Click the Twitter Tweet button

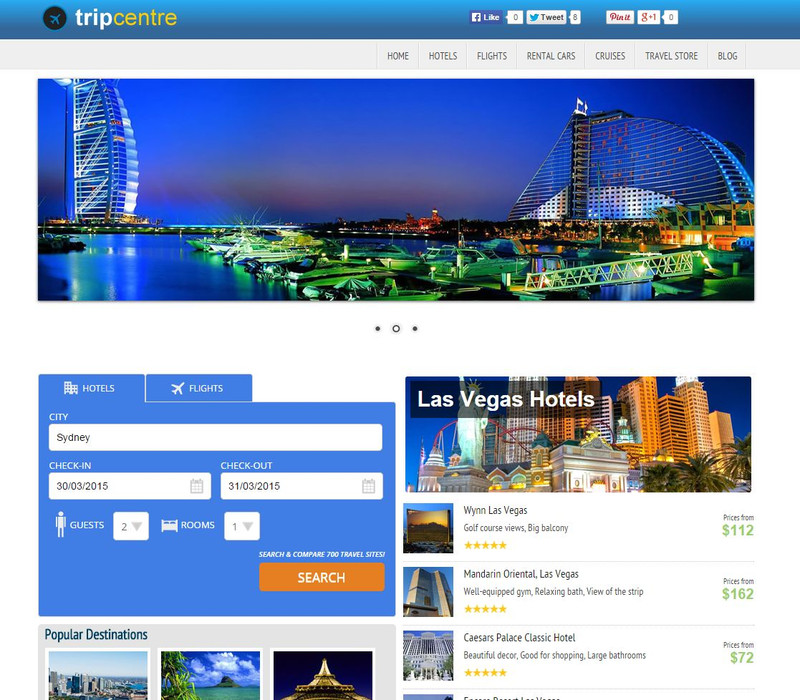546,17
